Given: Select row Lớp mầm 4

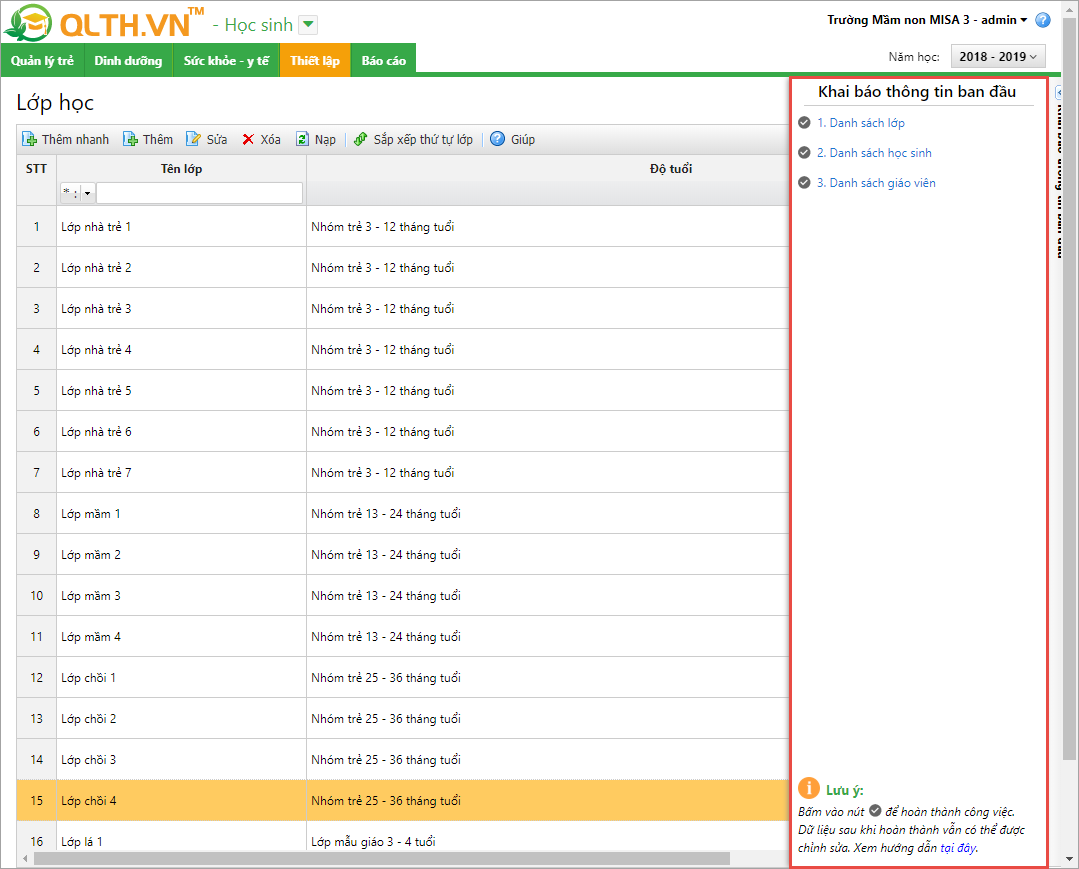Looking at the screenshot, I should click(403, 636).
